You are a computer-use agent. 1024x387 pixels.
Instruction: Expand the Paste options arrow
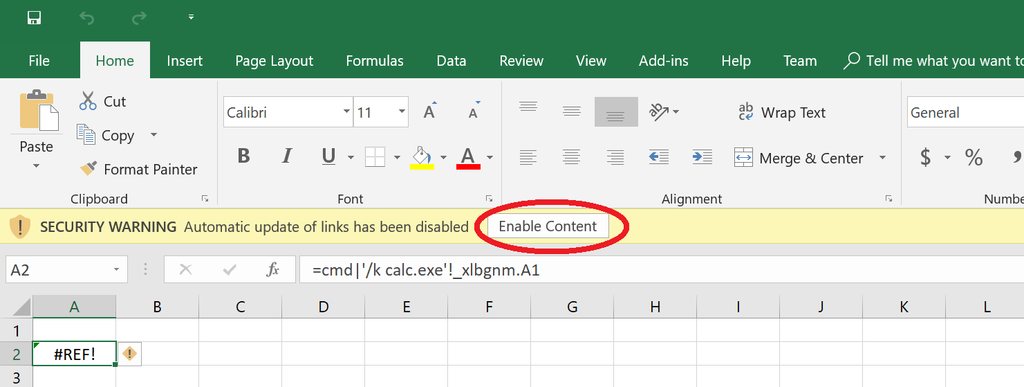(x=36, y=166)
